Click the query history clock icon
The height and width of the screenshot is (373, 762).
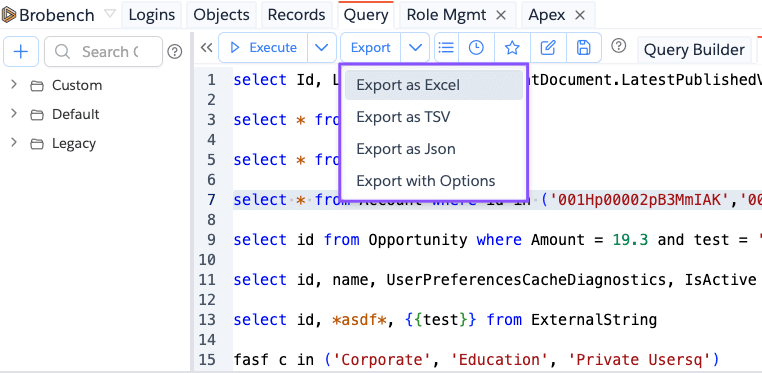pos(476,48)
